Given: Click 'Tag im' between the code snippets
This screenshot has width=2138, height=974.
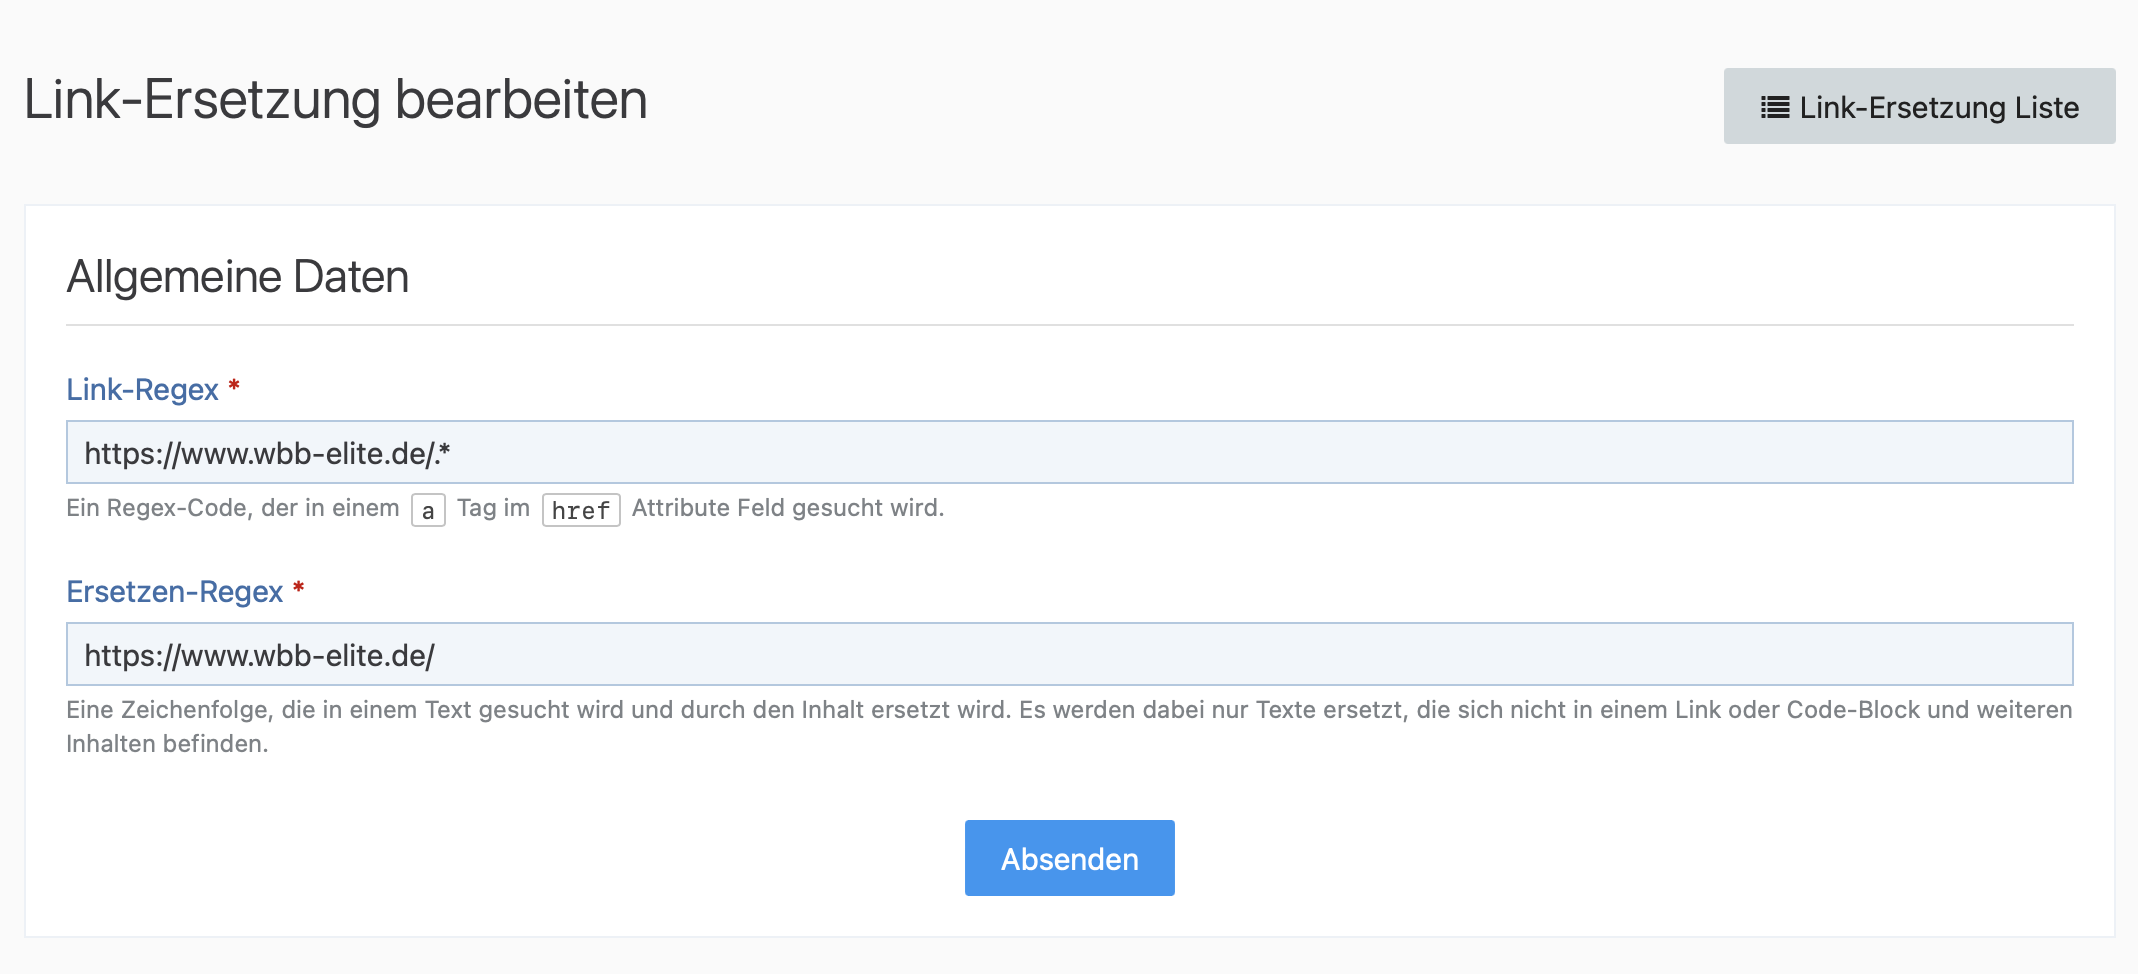Looking at the screenshot, I should pos(493,508).
